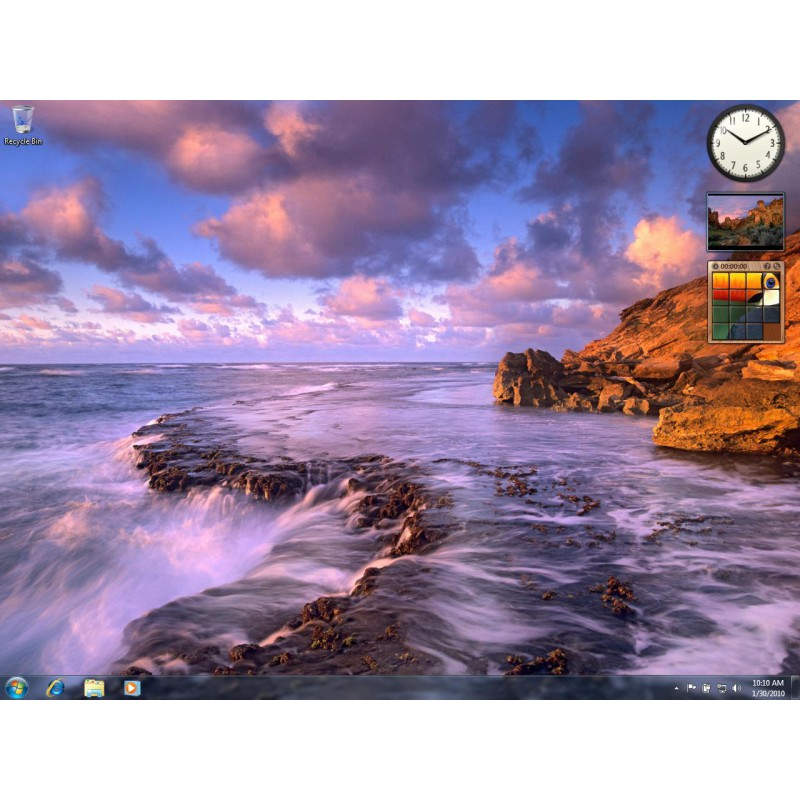Open Windows Explorer folder icon in taskbar
Image resolution: width=800 pixels, height=800 pixels.
[94, 688]
